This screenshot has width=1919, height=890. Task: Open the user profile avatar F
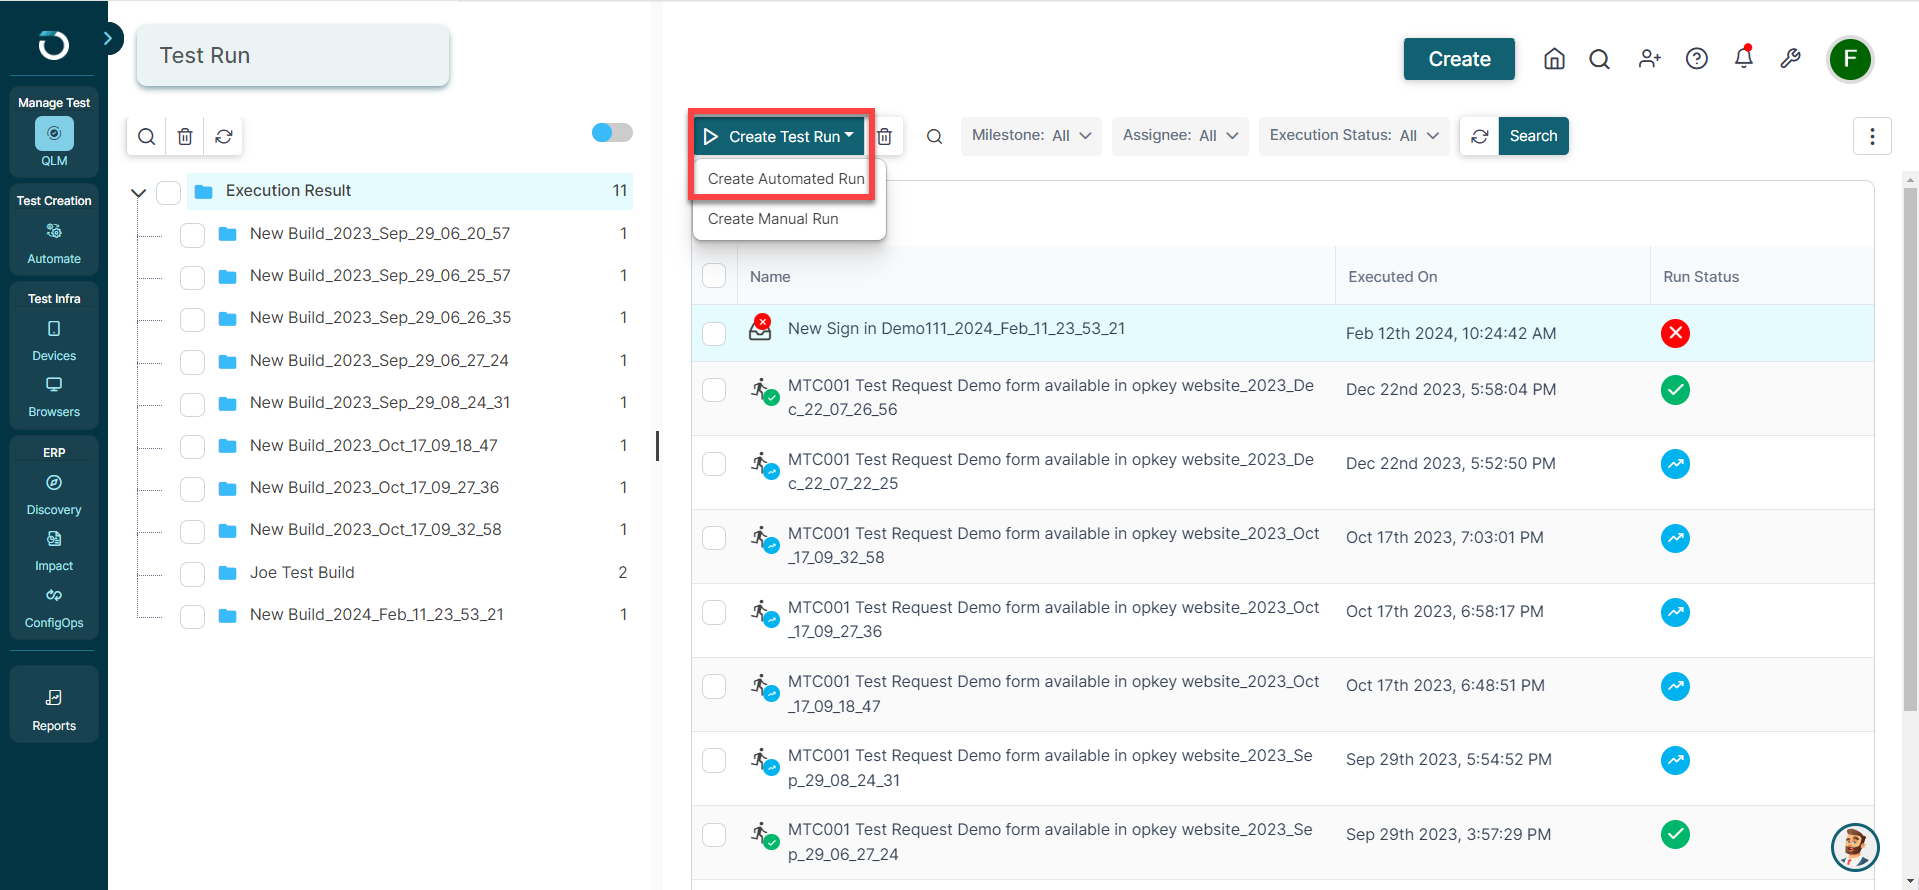pos(1850,59)
